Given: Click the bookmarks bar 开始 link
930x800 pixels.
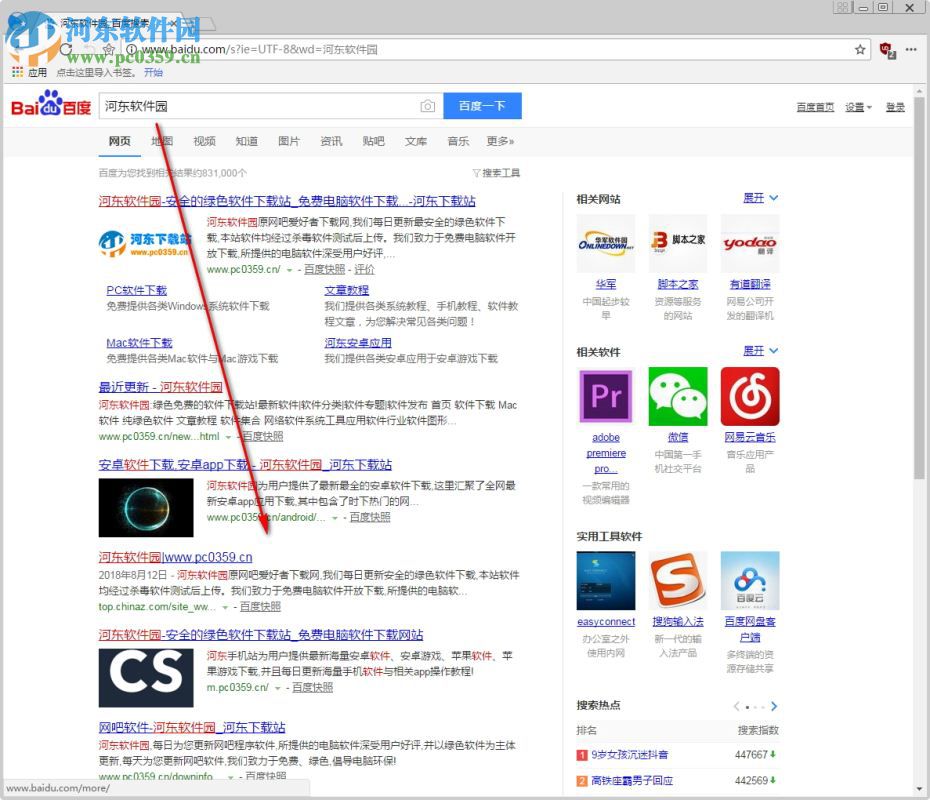Looking at the screenshot, I should tap(153, 72).
